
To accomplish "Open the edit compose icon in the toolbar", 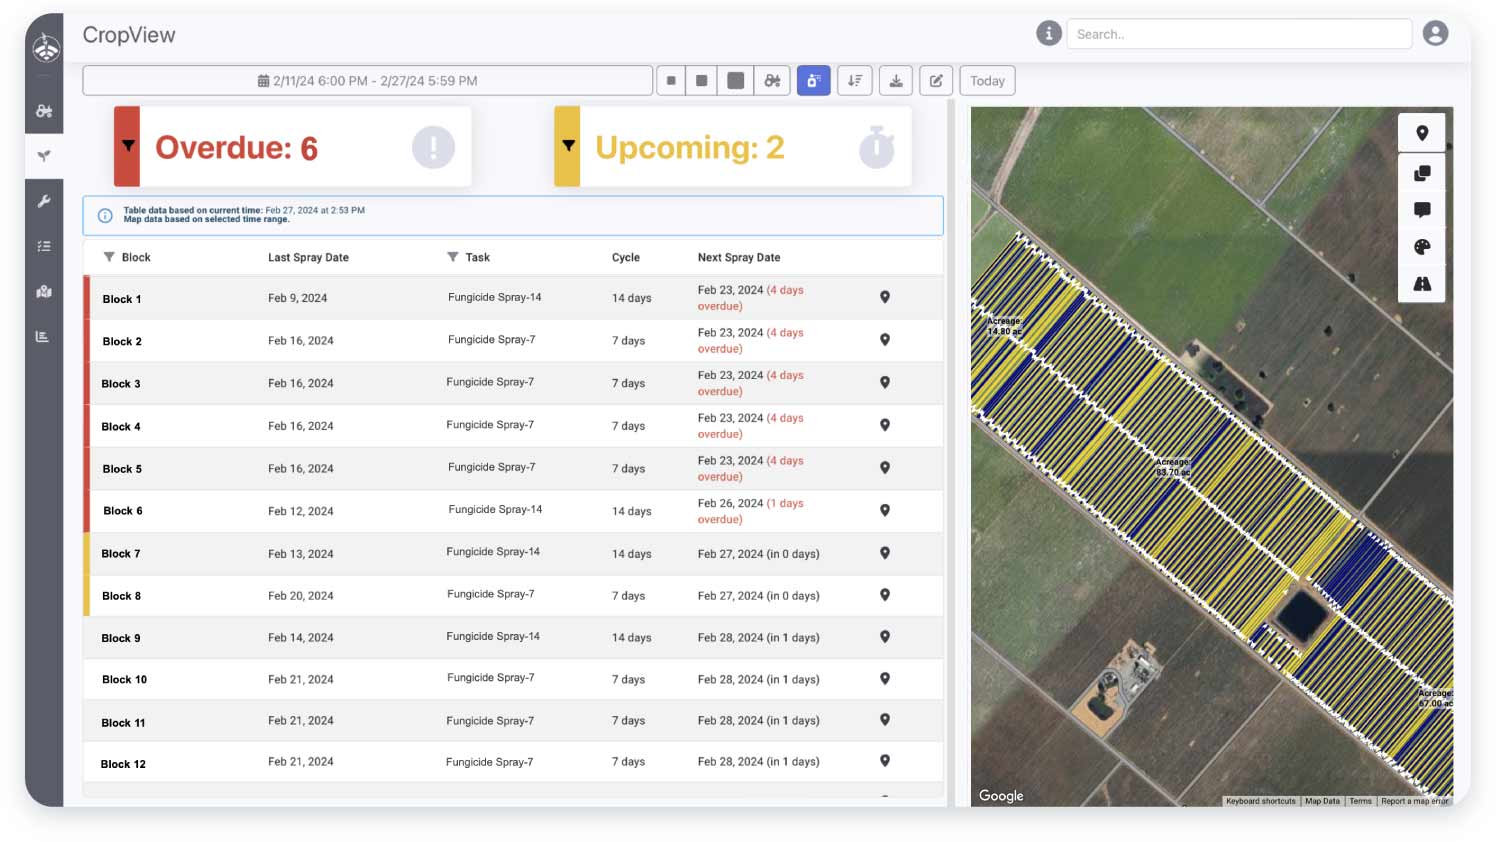I will [x=936, y=80].
